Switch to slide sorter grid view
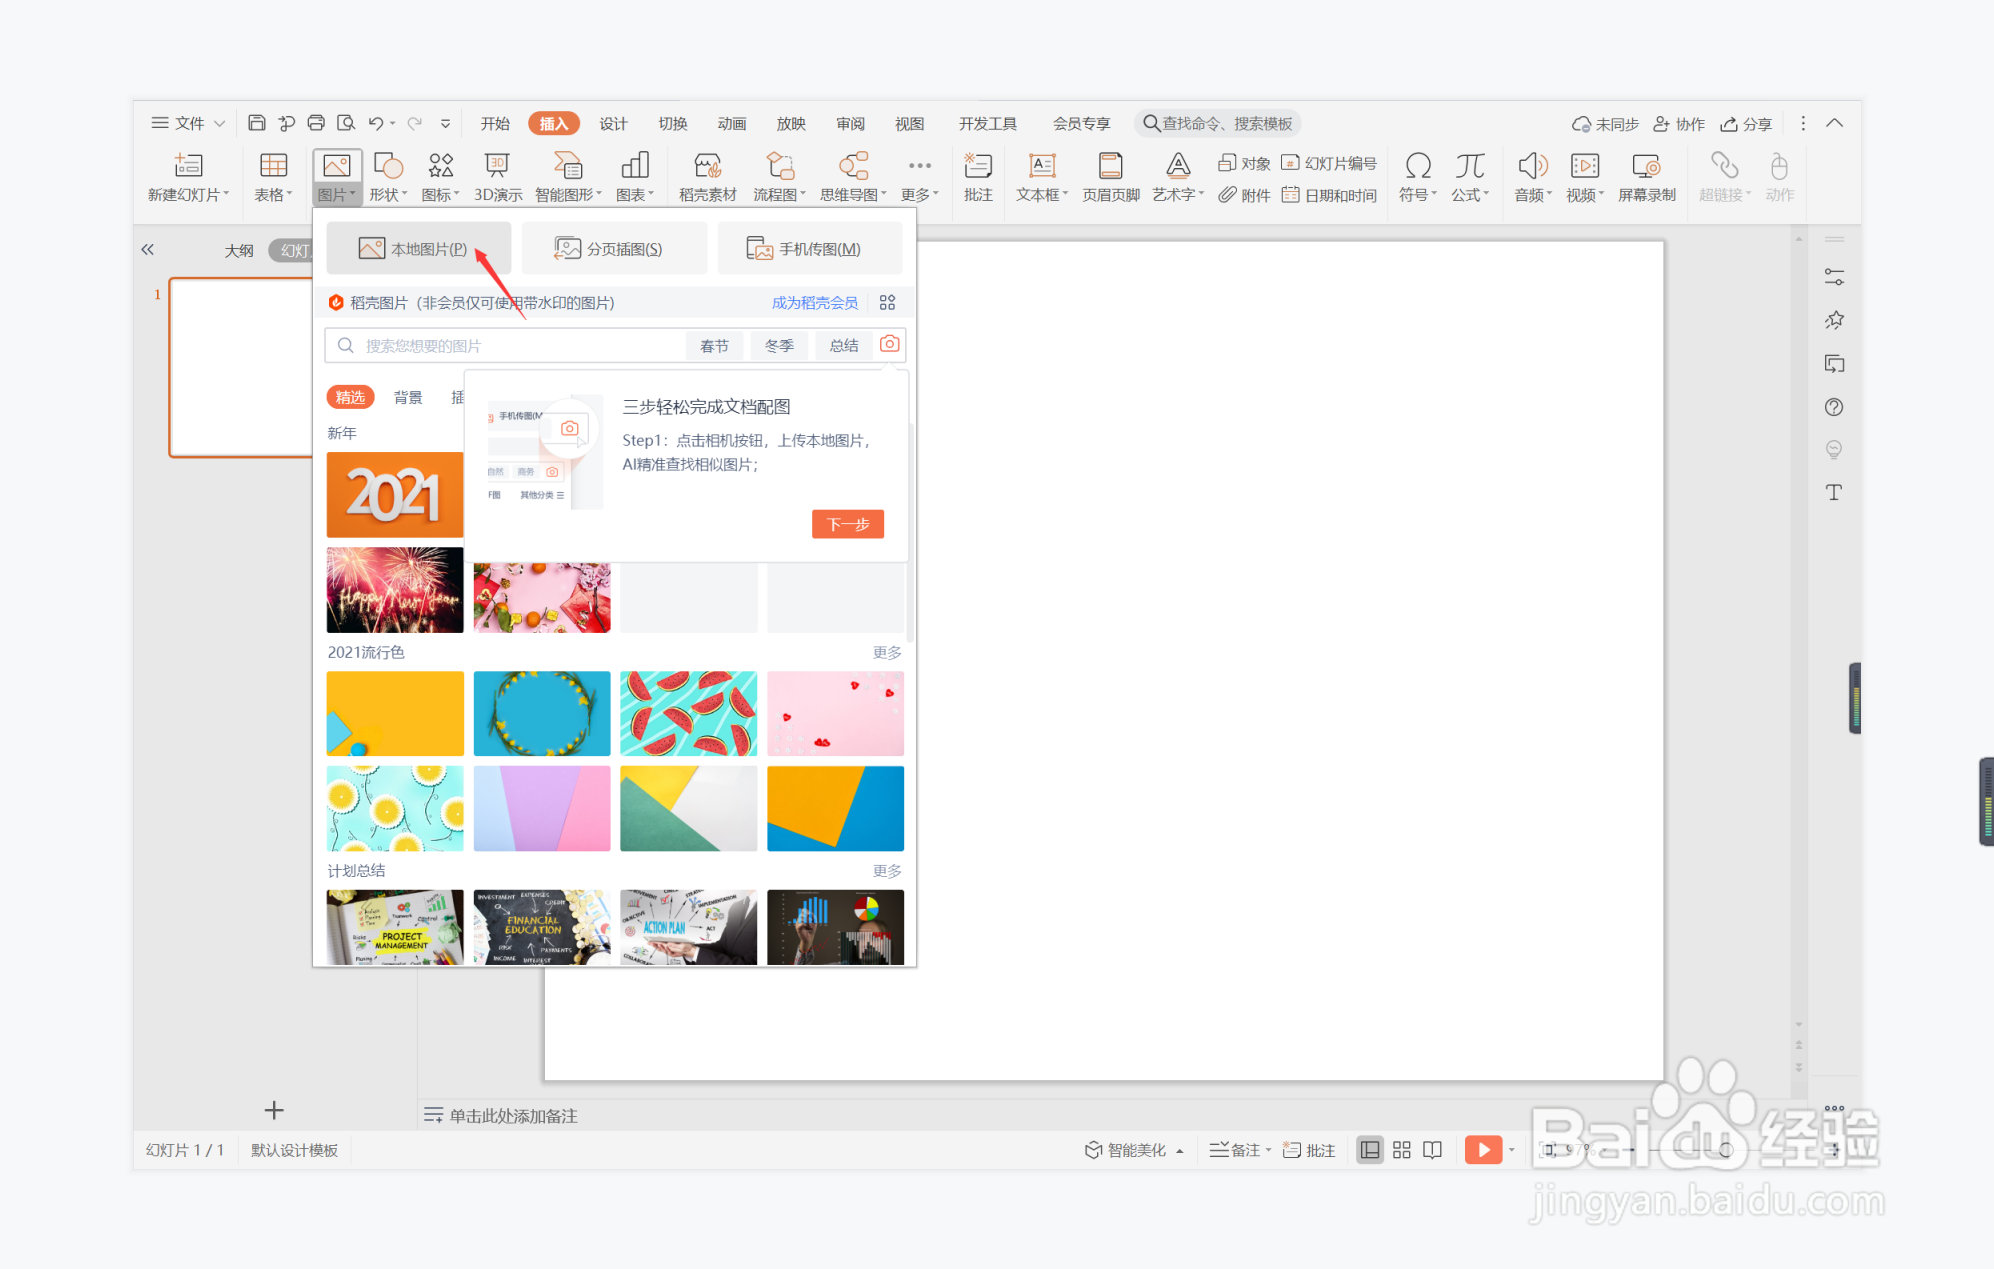This screenshot has width=1994, height=1269. point(1401,1150)
